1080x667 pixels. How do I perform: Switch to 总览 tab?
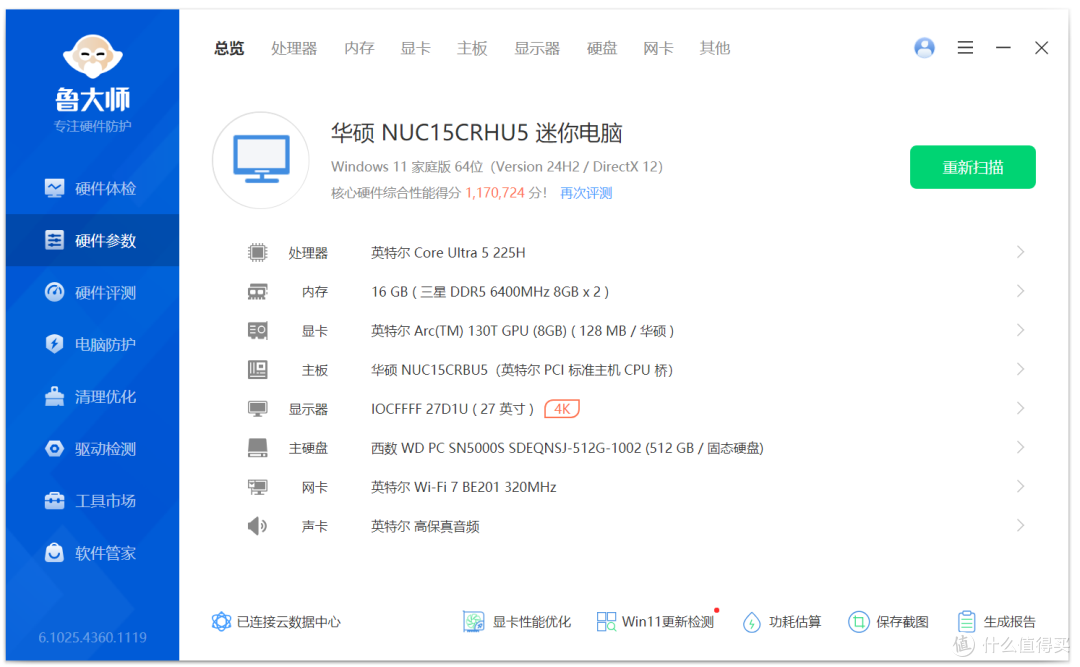pyautogui.click(x=229, y=48)
